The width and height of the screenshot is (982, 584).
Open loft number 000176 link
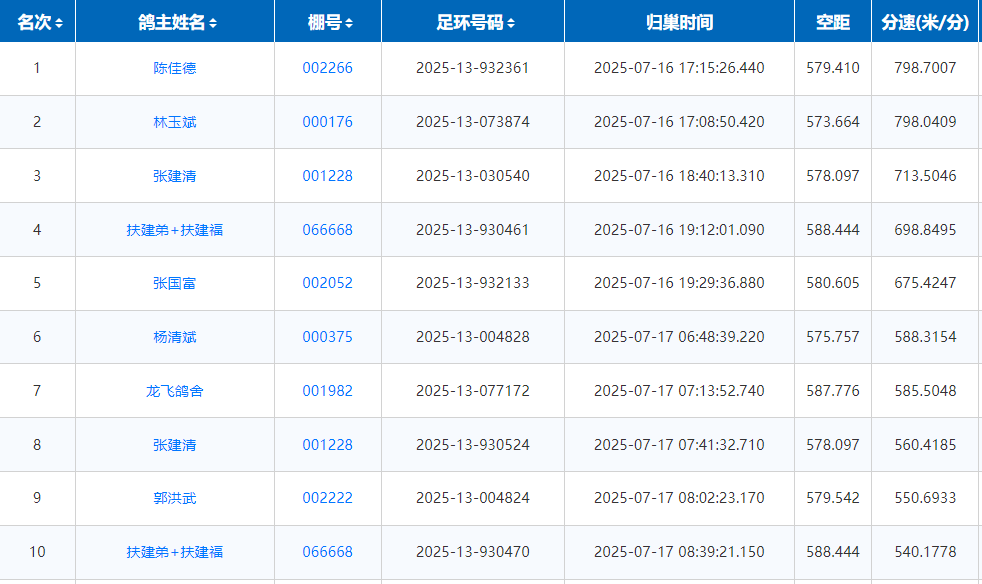coord(328,122)
